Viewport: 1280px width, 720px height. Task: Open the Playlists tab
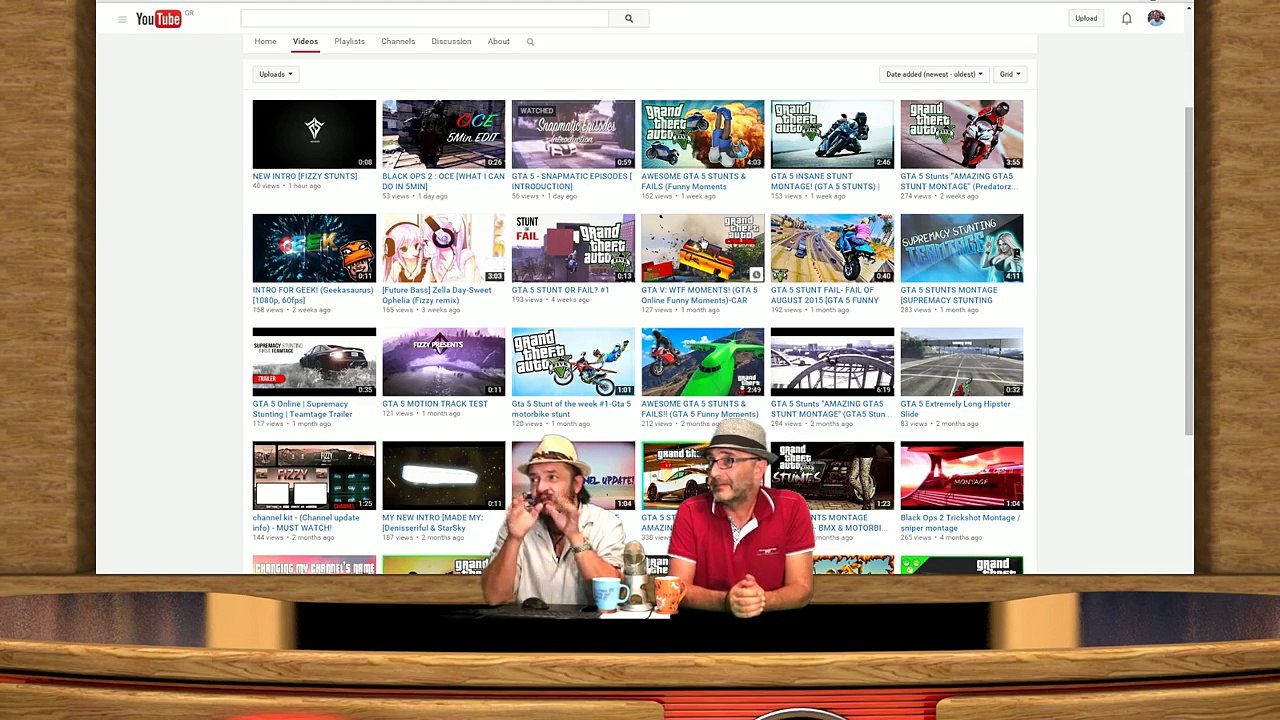349,41
